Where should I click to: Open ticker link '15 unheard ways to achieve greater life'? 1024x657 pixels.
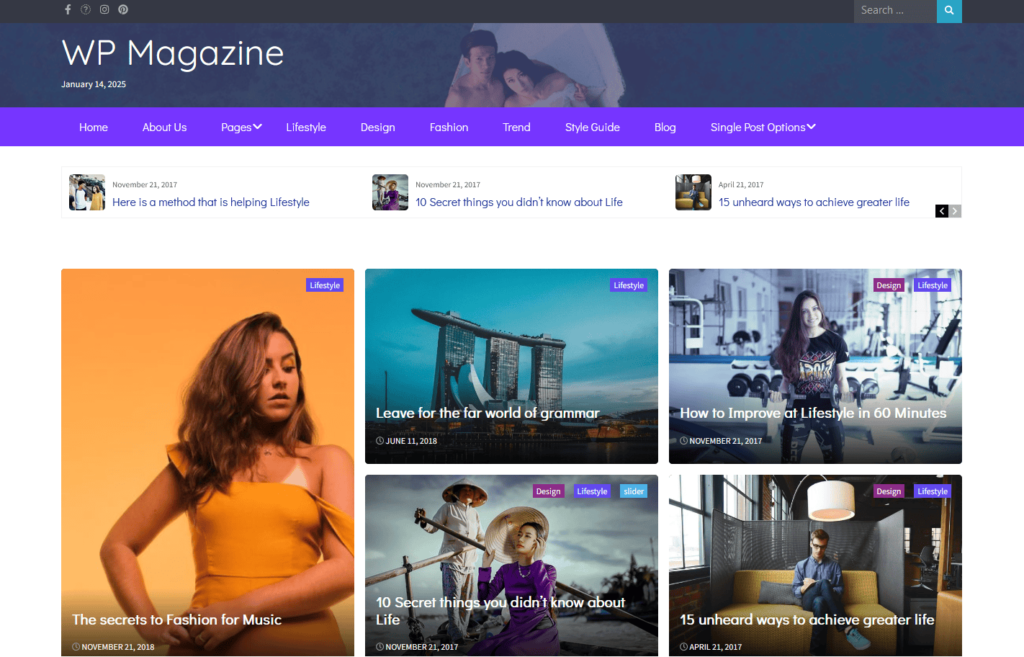[814, 202]
